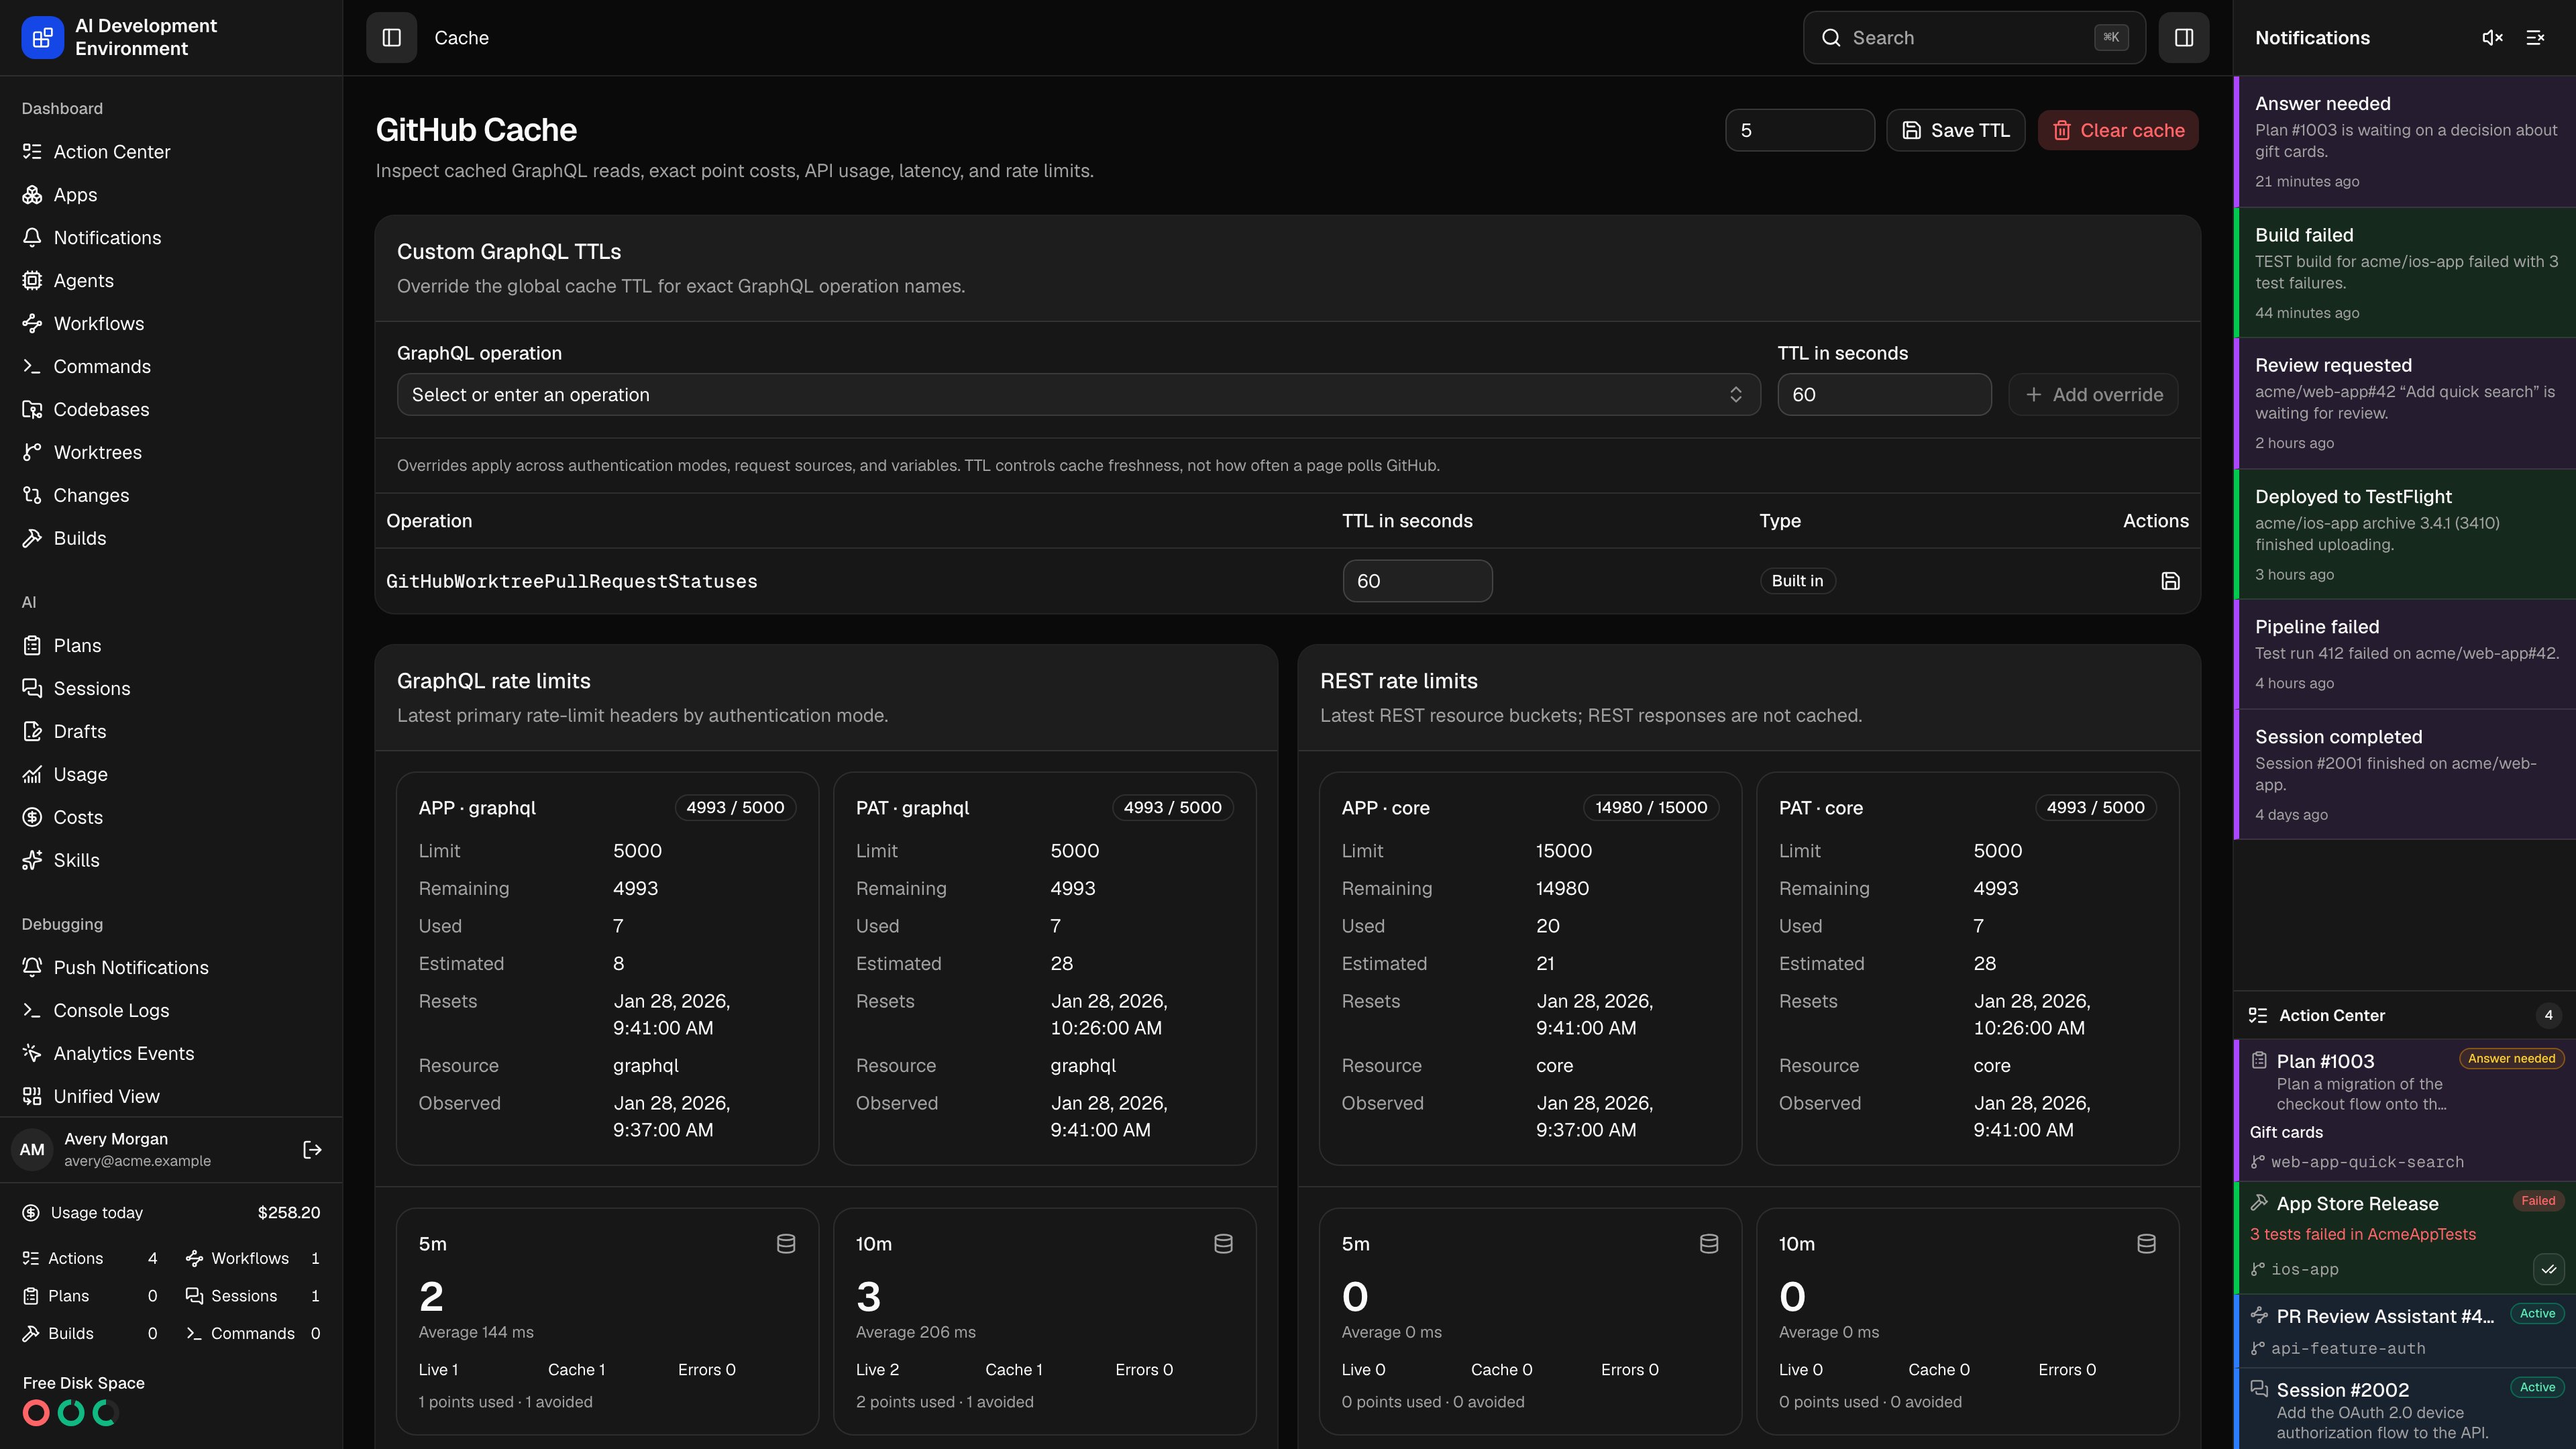Open Unified View

click(171, 1097)
